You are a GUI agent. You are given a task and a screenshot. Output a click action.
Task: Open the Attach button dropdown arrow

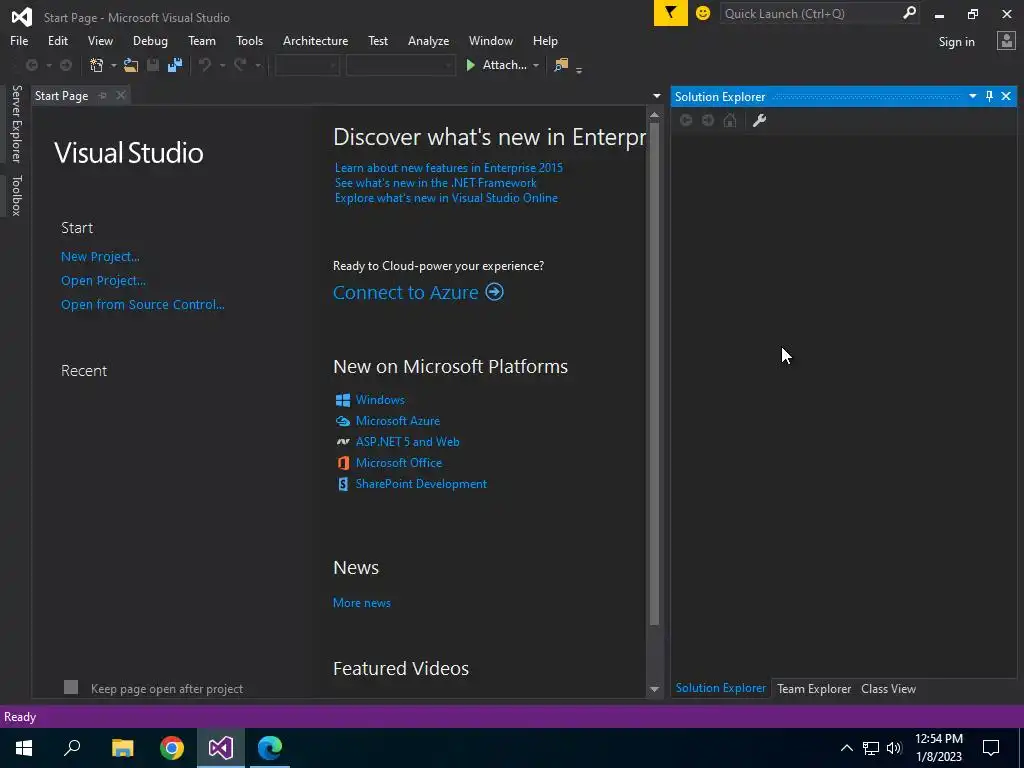coord(536,65)
